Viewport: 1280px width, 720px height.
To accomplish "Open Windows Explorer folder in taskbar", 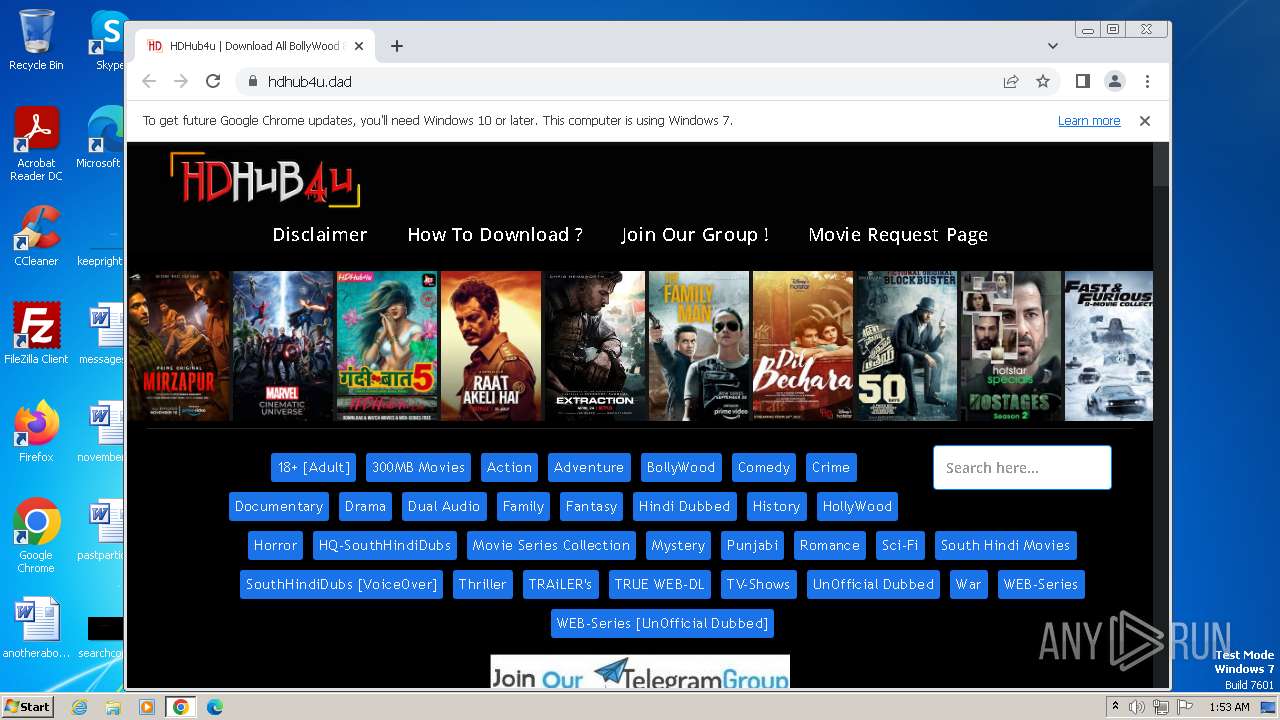I will (x=113, y=707).
